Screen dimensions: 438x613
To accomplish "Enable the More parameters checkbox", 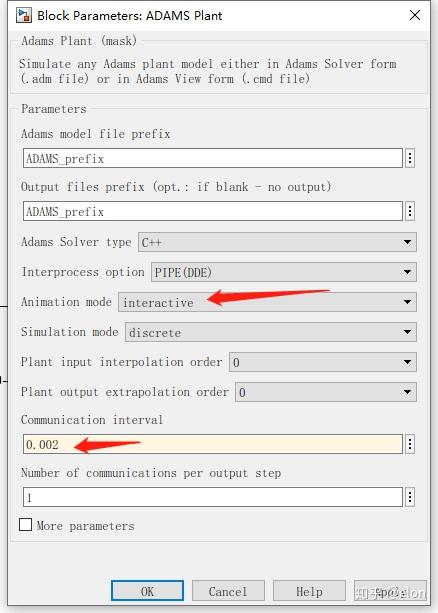I will pos(25,525).
